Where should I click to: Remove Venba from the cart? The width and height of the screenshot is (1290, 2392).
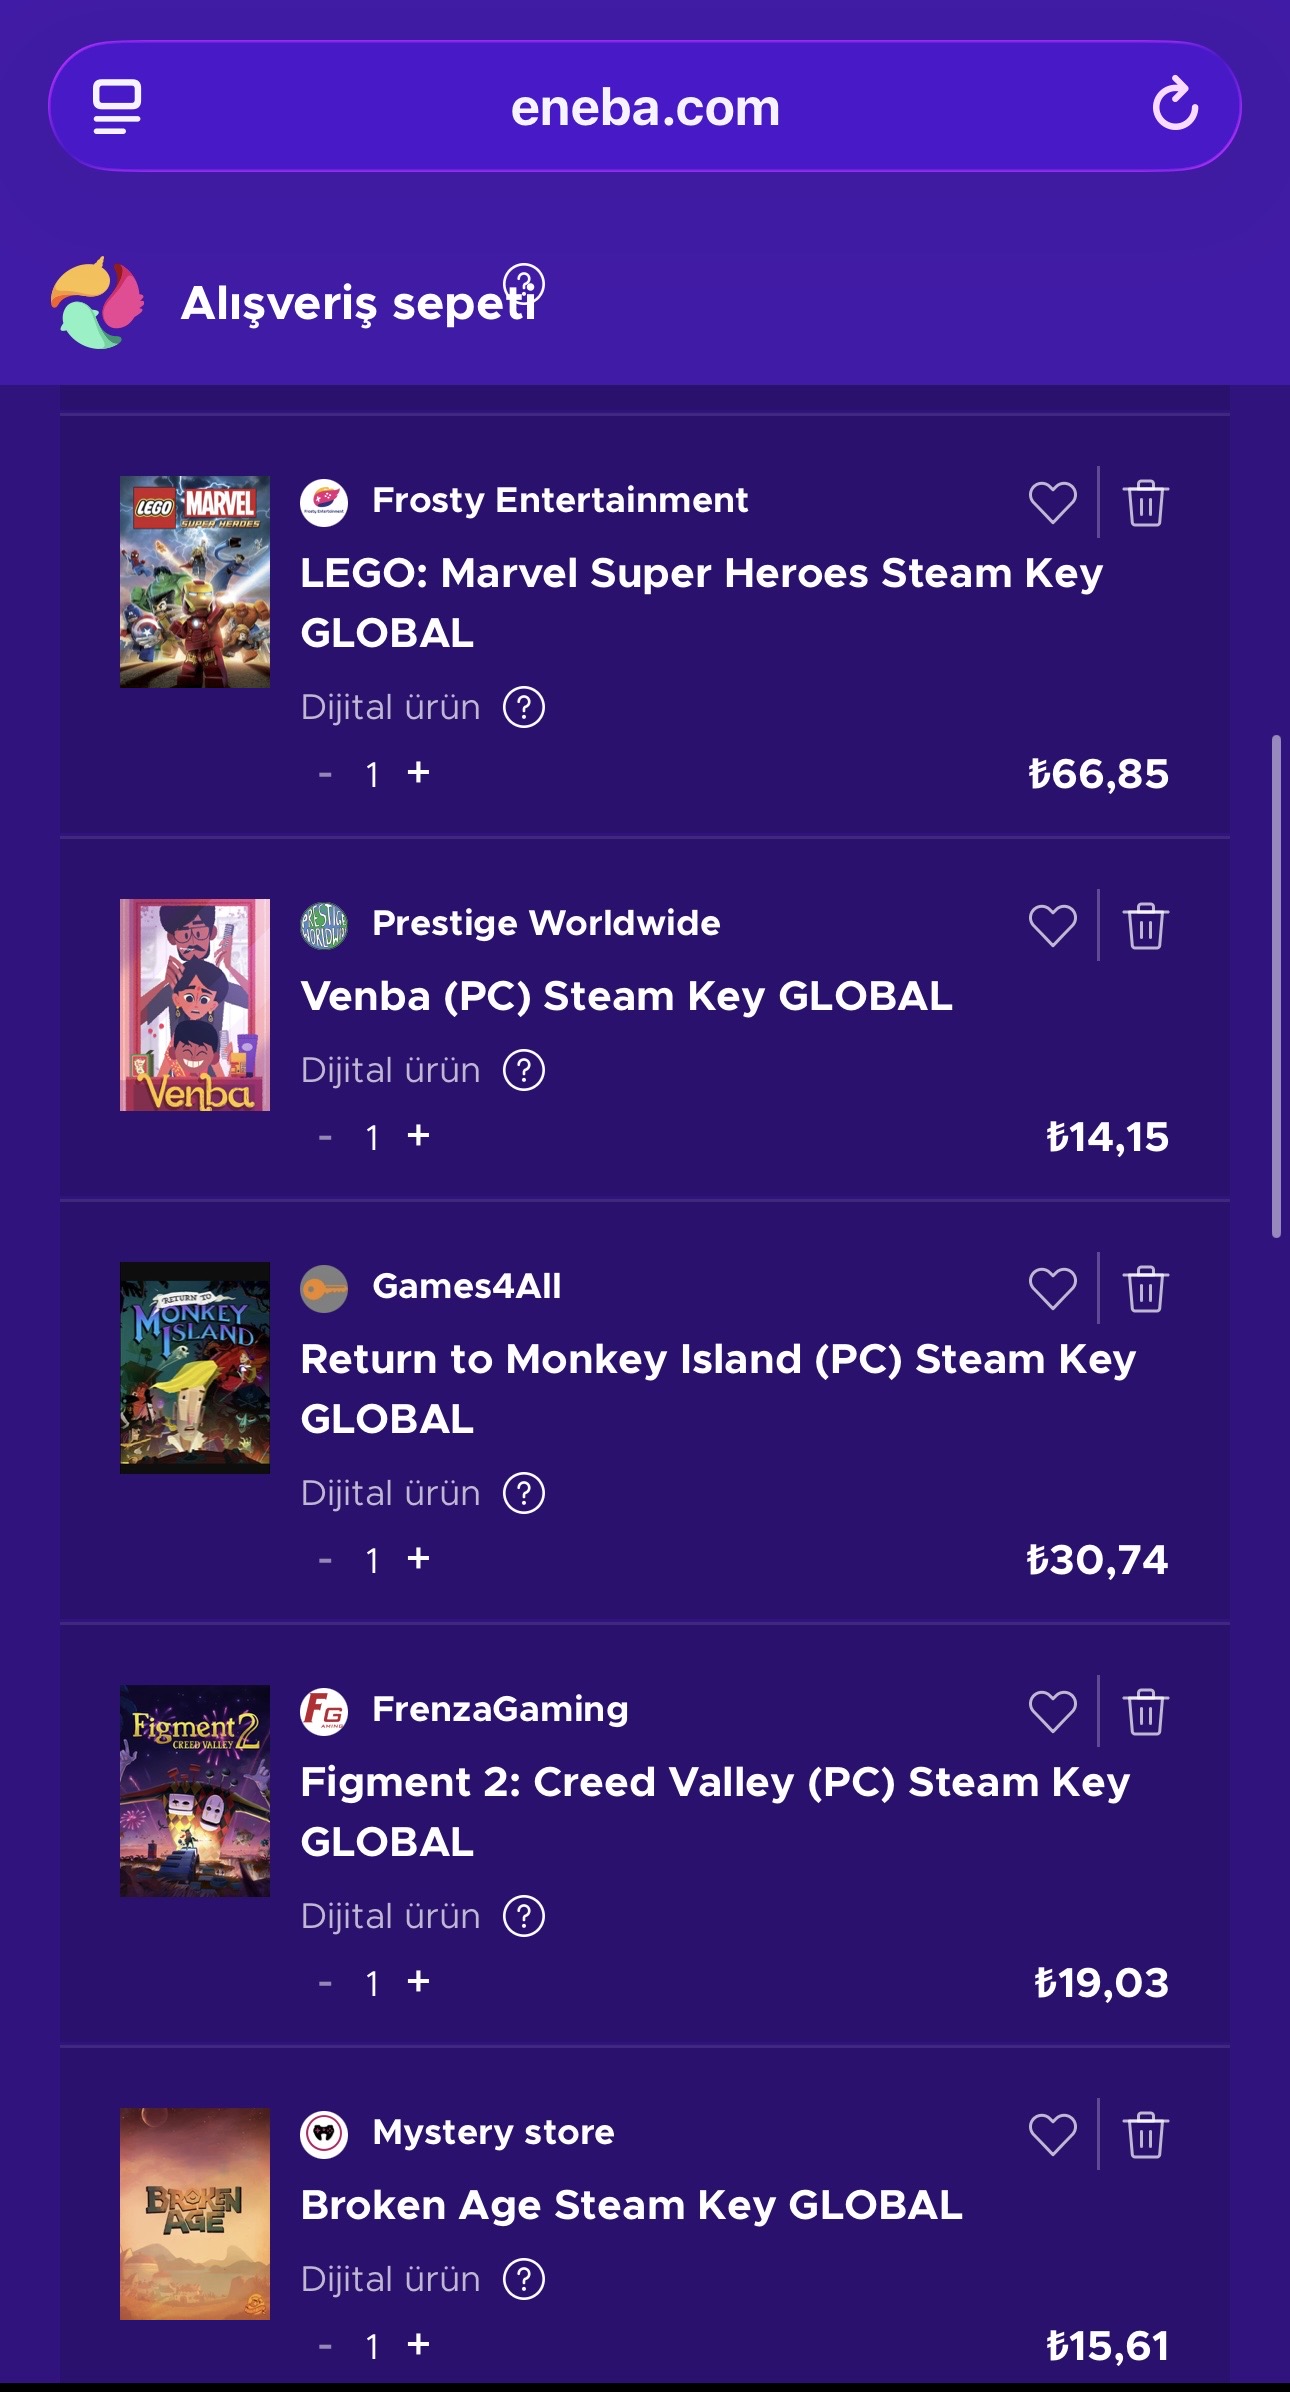1145,925
